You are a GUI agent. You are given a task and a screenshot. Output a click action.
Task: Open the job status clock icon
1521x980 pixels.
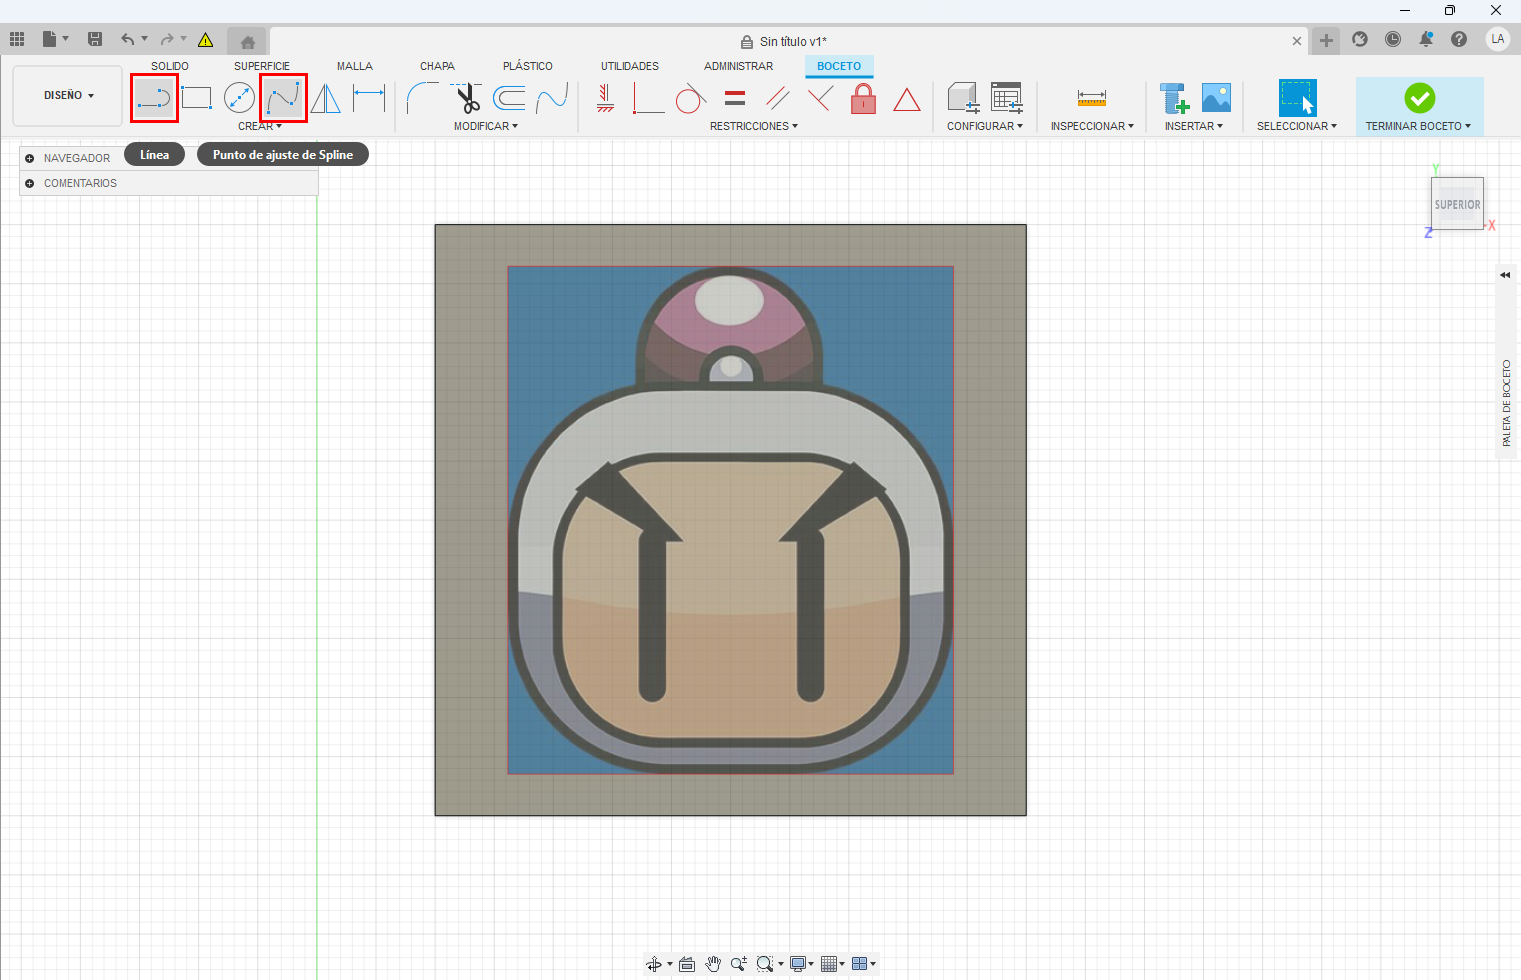[x=1393, y=39]
